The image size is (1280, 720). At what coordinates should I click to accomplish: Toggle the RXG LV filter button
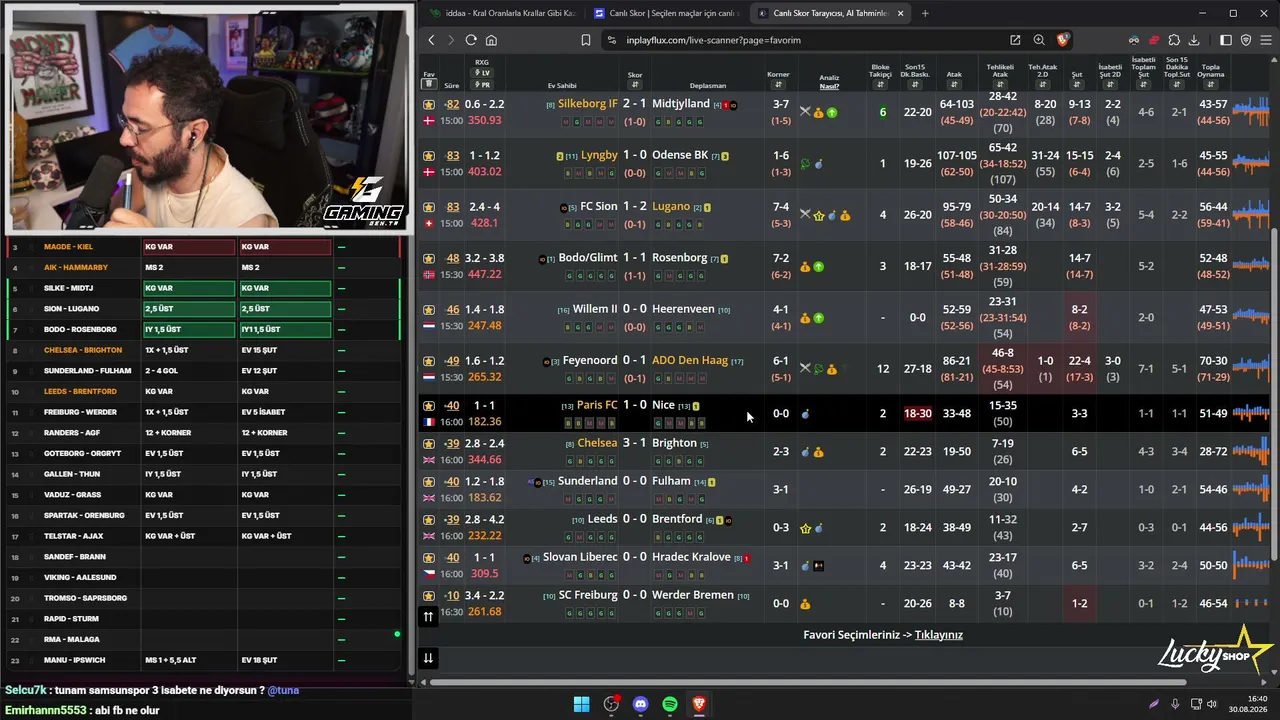point(482,73)
